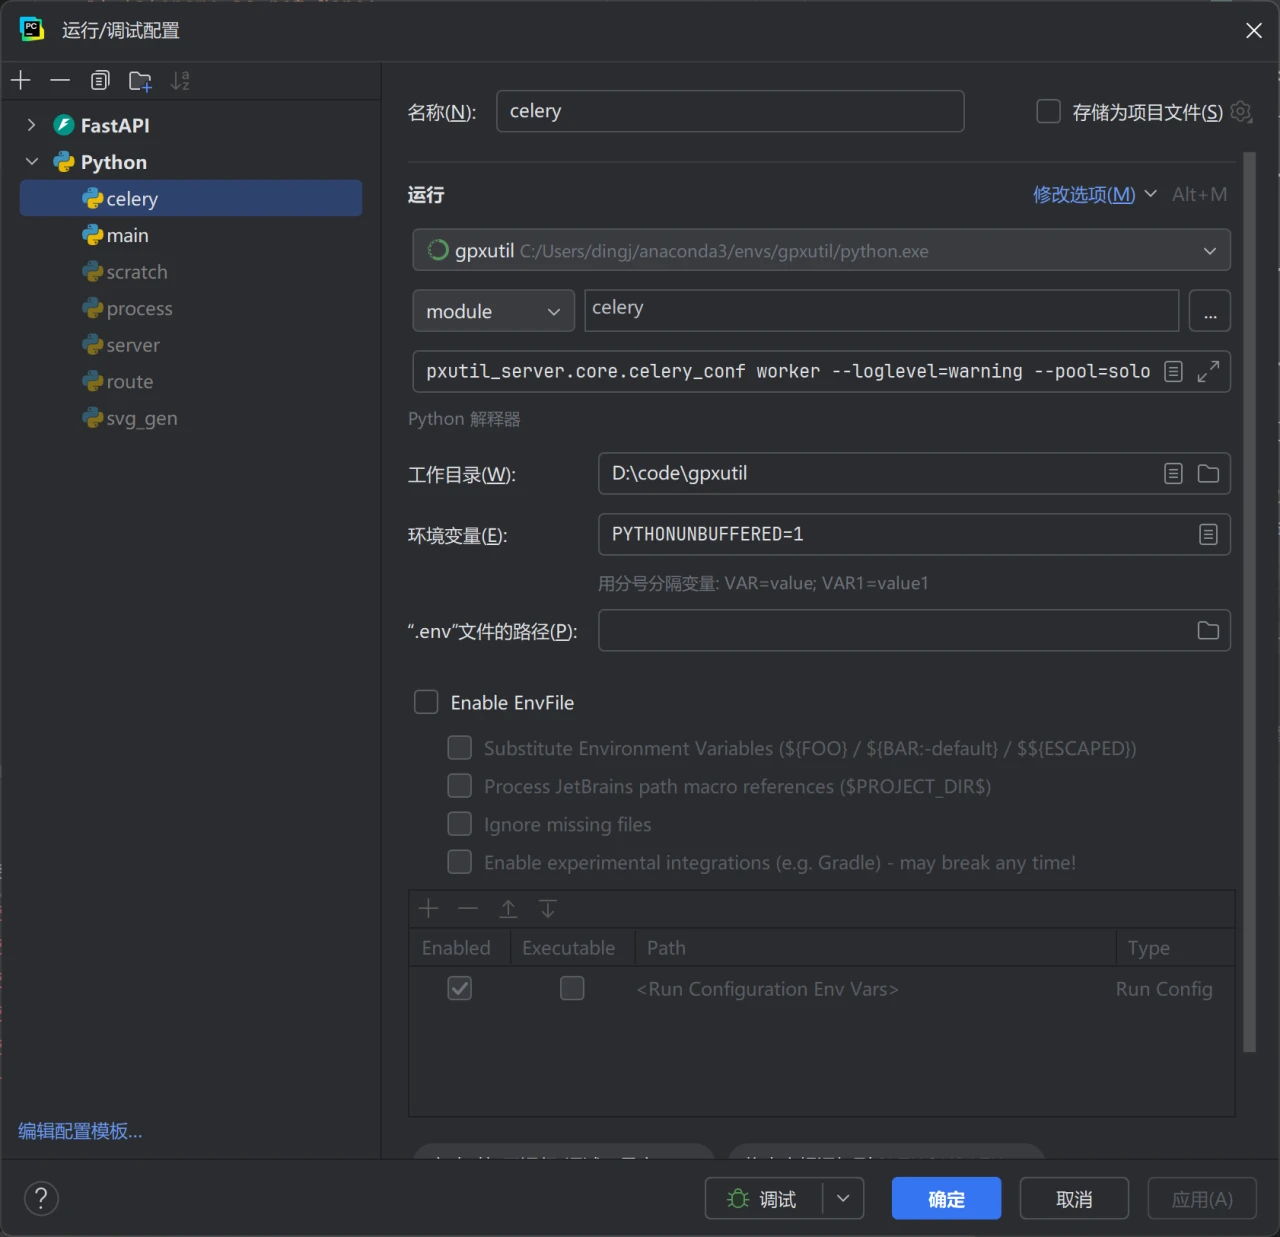Sort configurations alphabetically
The image size is (1280, 1237).
(x=180, y=81)
